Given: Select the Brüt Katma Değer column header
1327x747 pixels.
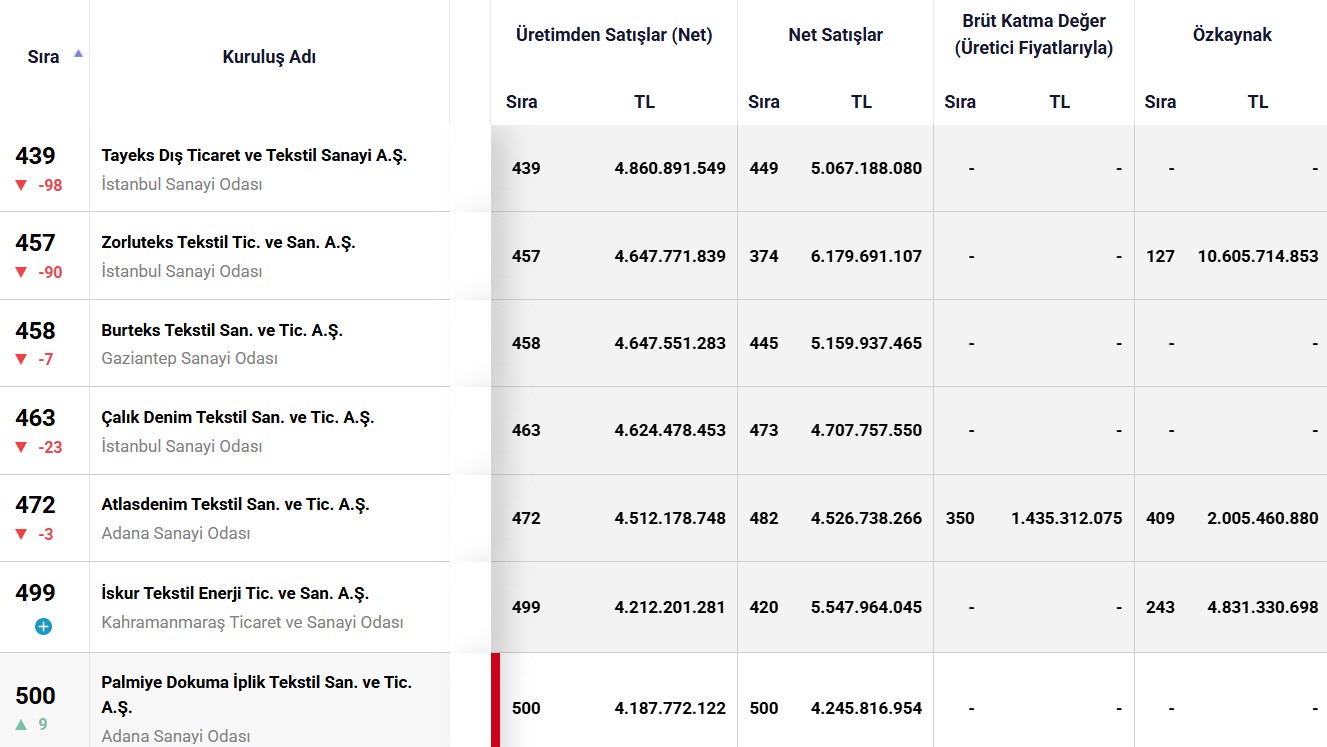Looking at the screenshot, I should pyautogui.click(x=1033, y=34).
